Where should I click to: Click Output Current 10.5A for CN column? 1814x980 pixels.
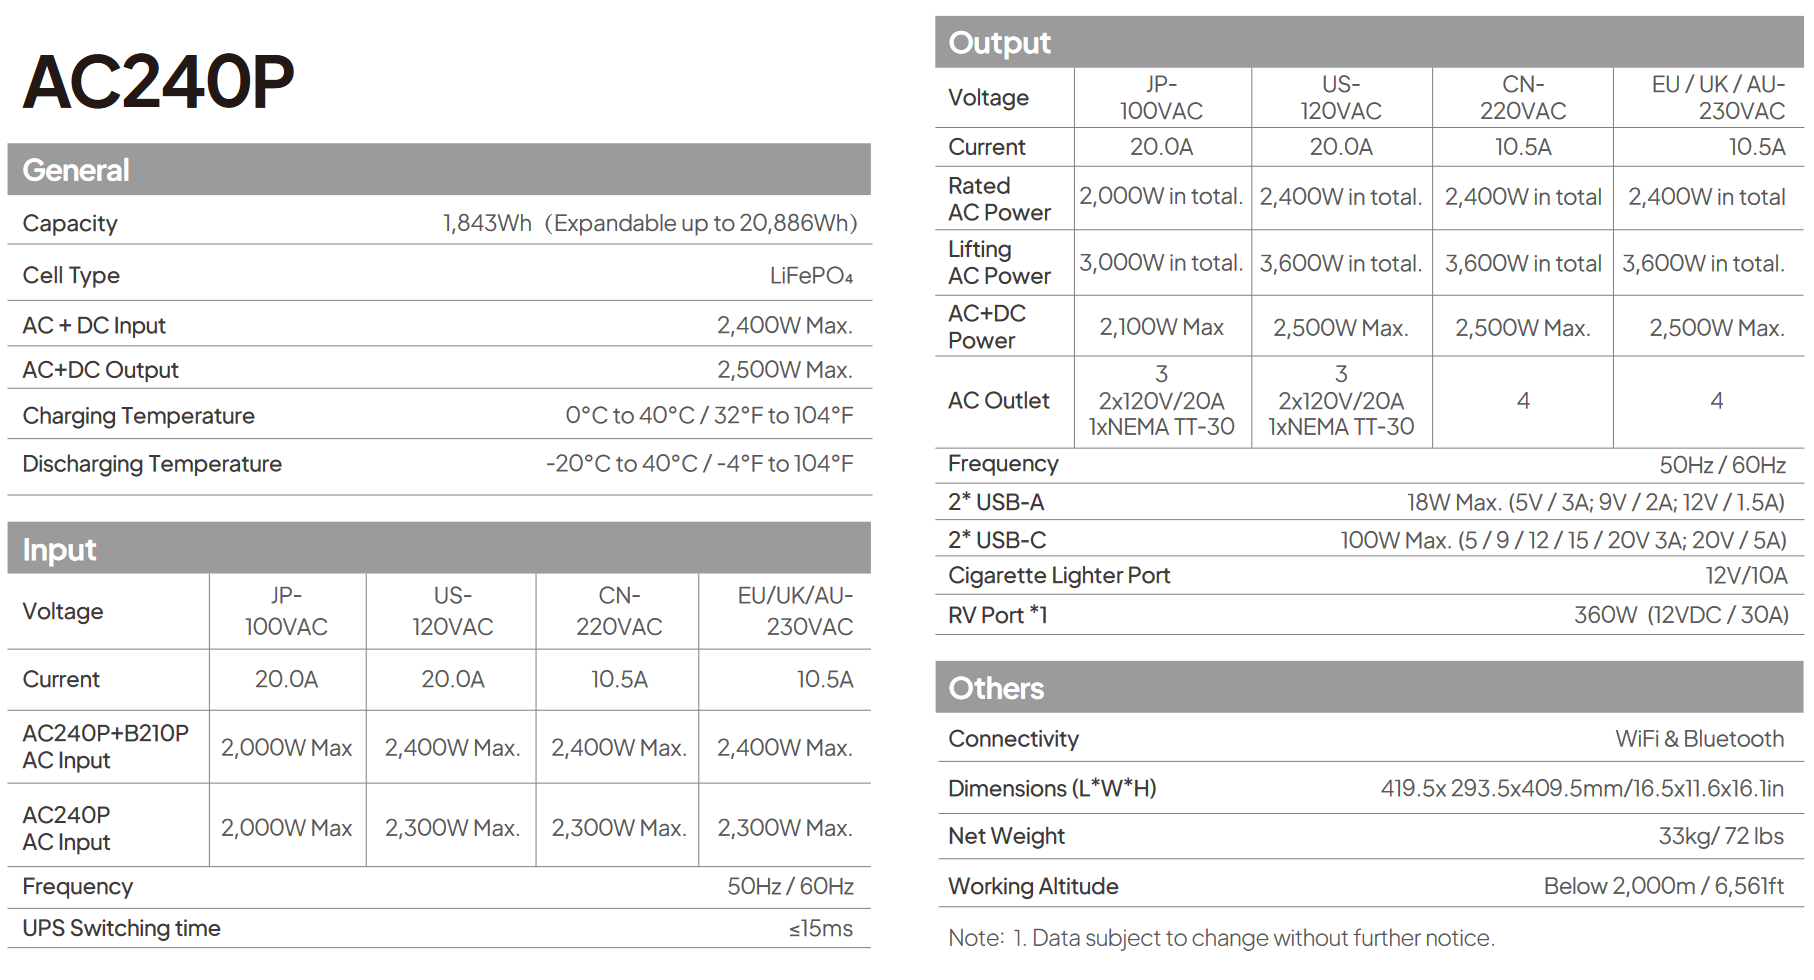pyautogui.click(x=1523, y=147)
